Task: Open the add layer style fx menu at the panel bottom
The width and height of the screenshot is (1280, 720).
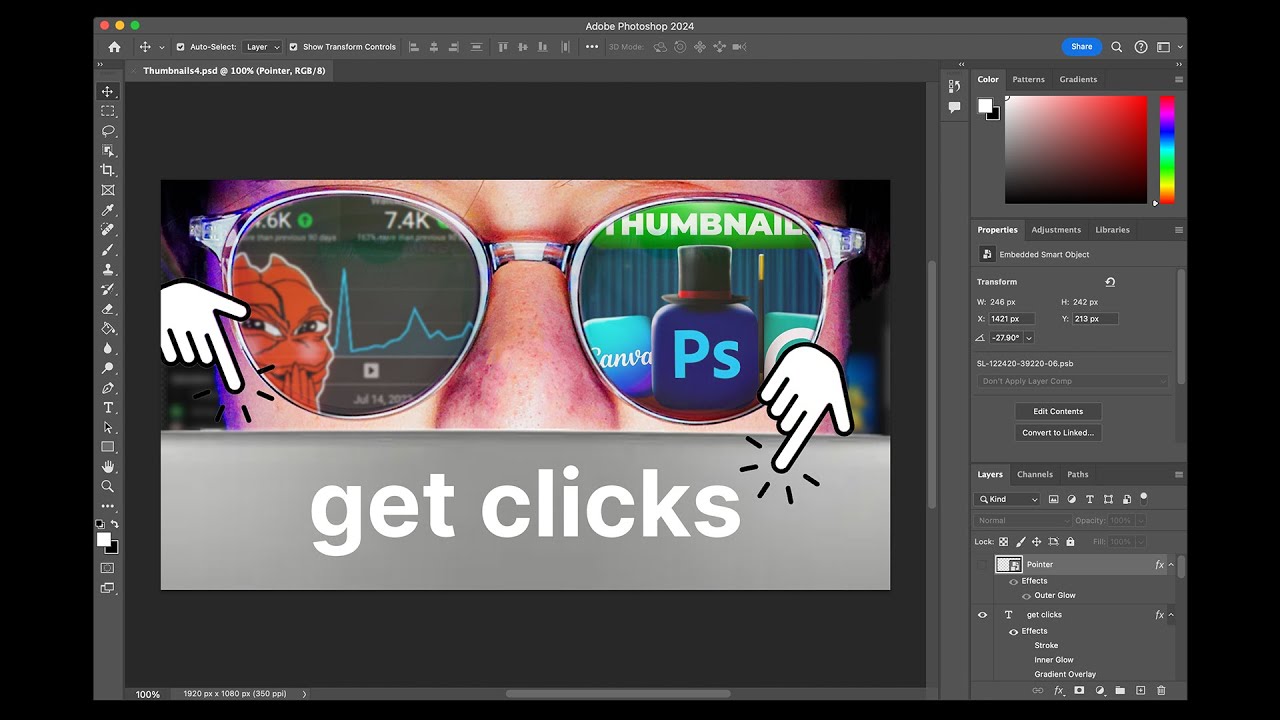Action: click(x=1058, y=690)
